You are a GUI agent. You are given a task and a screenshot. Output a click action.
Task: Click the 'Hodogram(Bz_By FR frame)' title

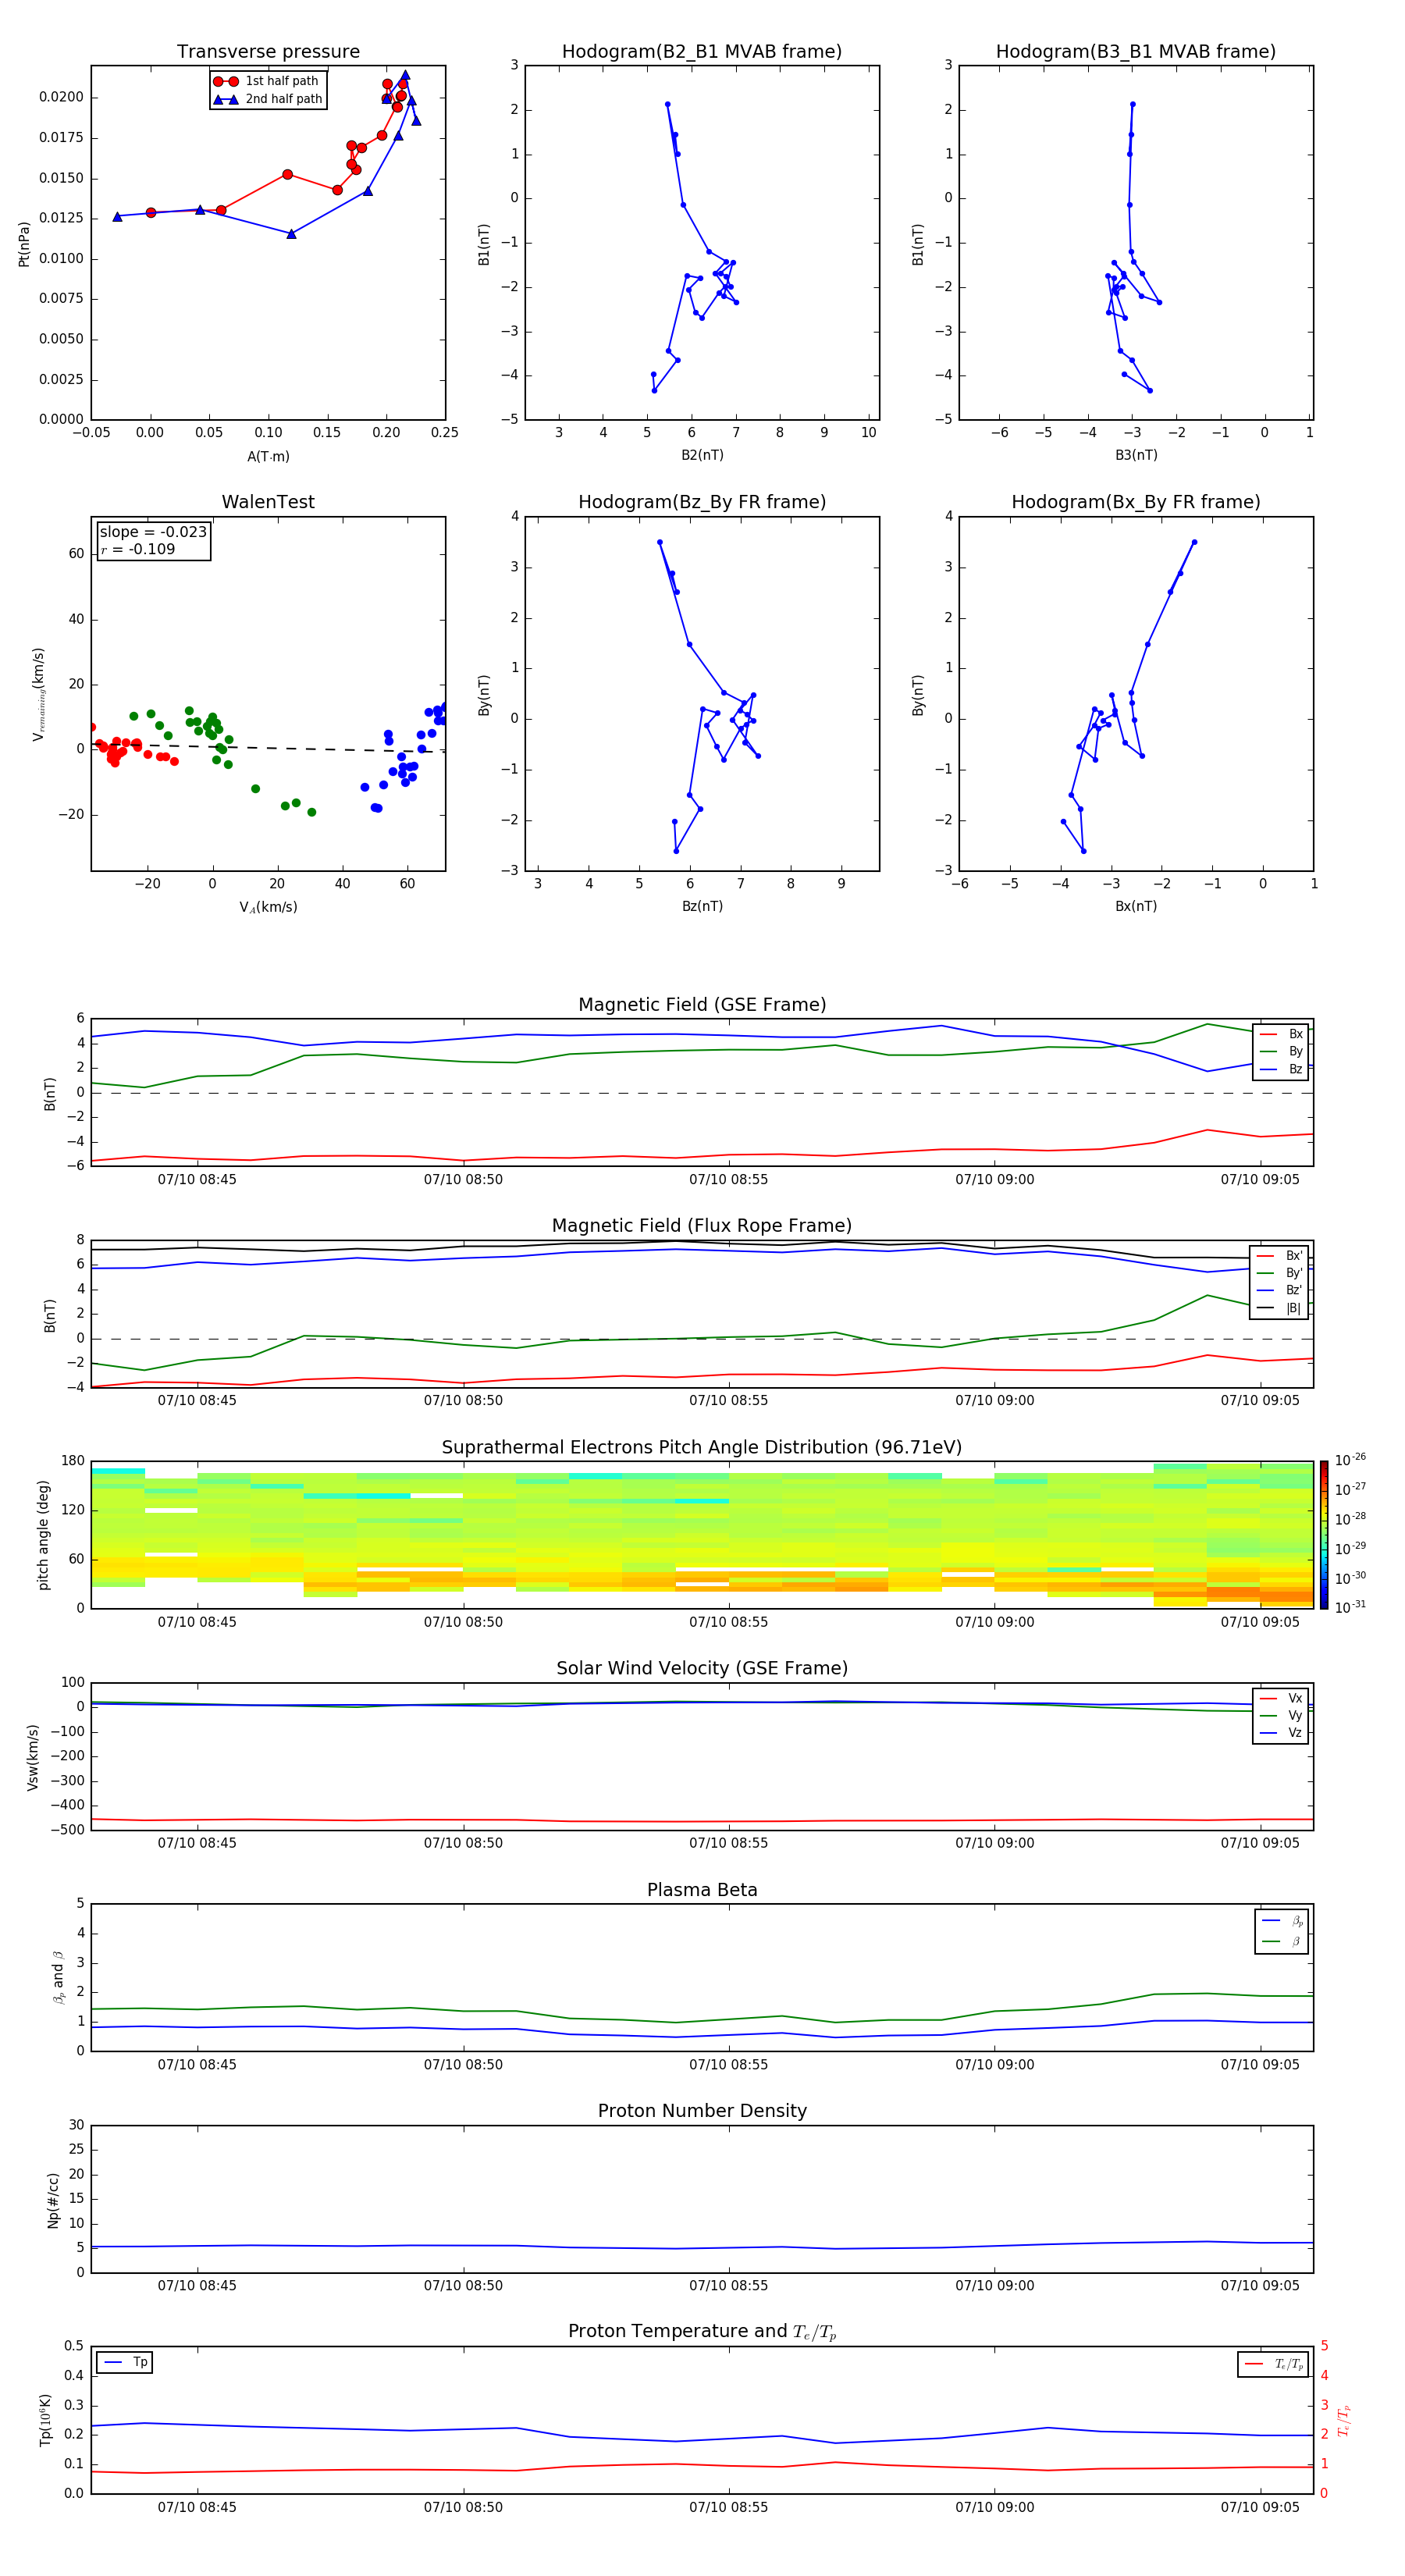click(702, 502)
